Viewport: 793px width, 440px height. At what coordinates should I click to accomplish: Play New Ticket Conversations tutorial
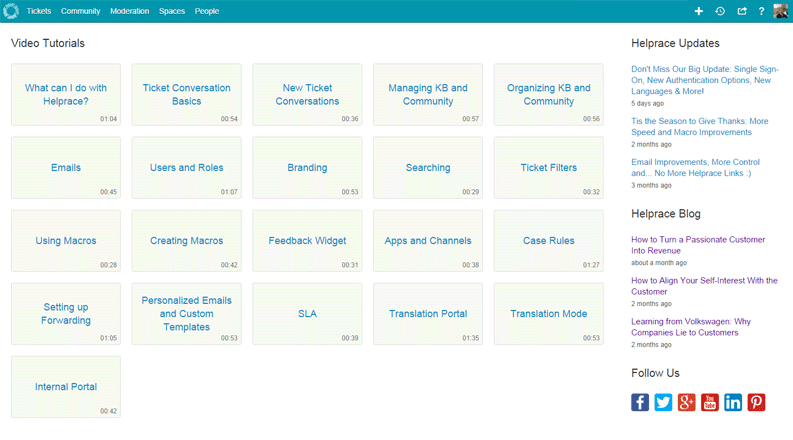click(x=307, y=95)
